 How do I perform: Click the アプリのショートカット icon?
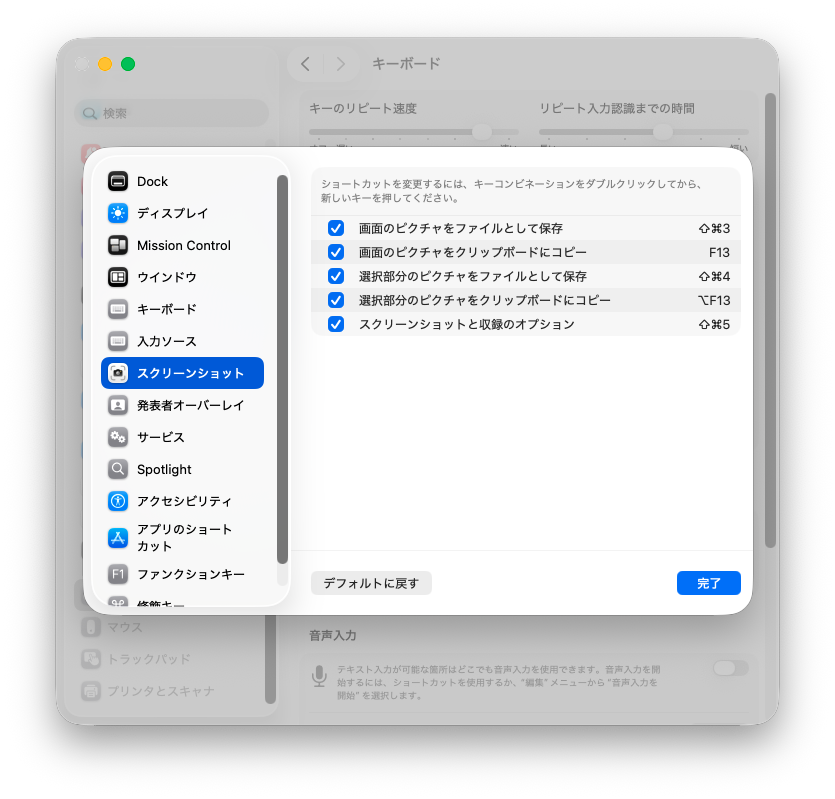coord(118,538)
